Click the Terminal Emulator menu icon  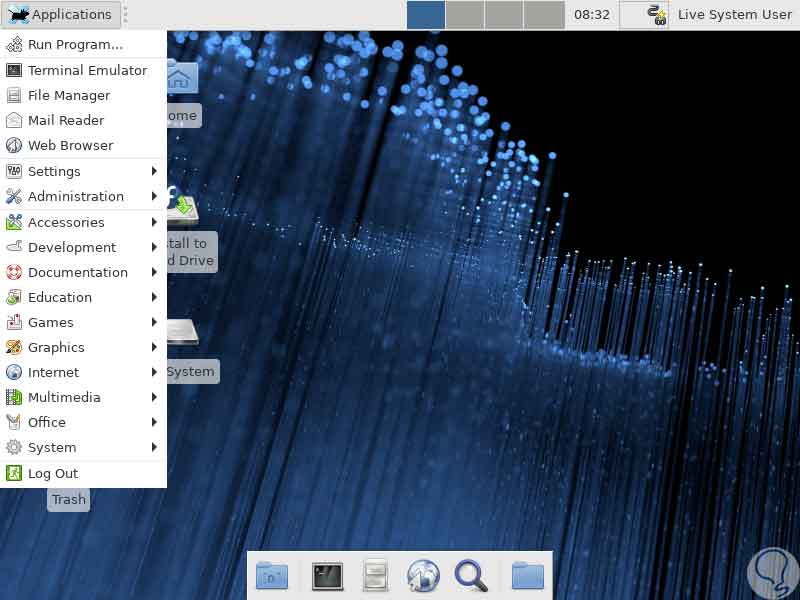(x=14, y=70)
